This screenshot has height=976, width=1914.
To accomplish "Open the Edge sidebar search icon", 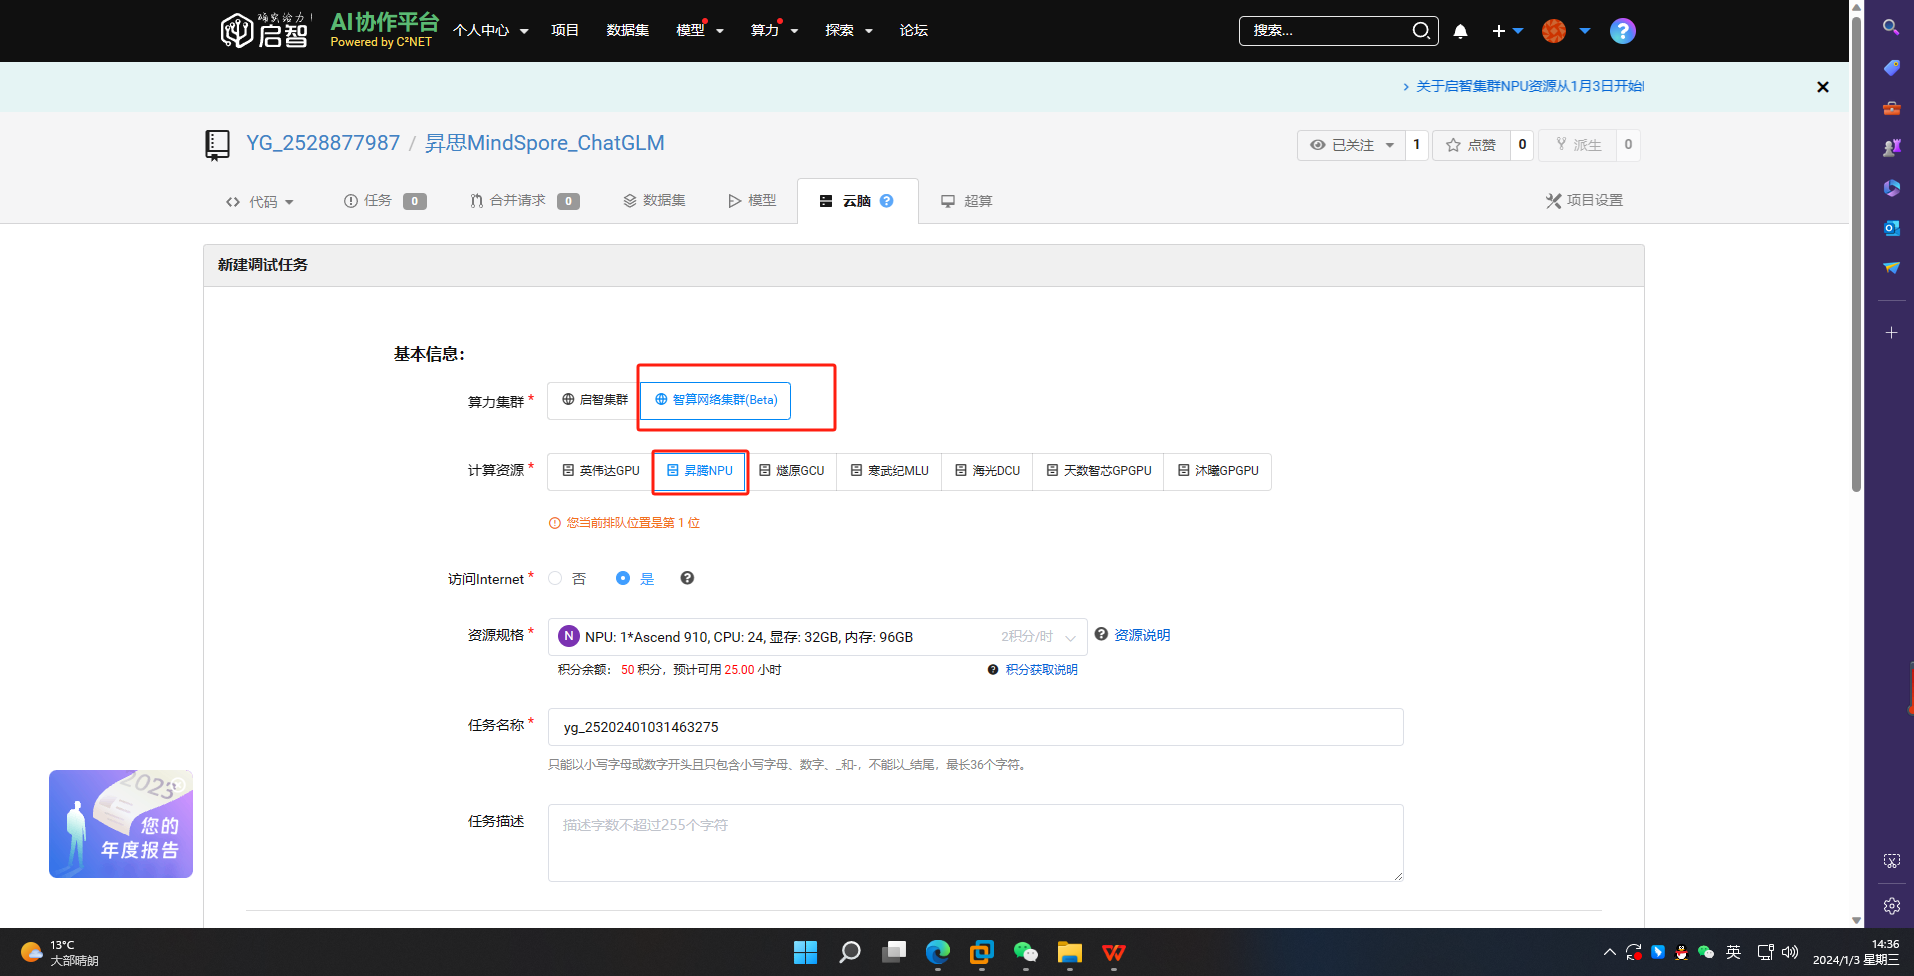I will (1890, 27).
